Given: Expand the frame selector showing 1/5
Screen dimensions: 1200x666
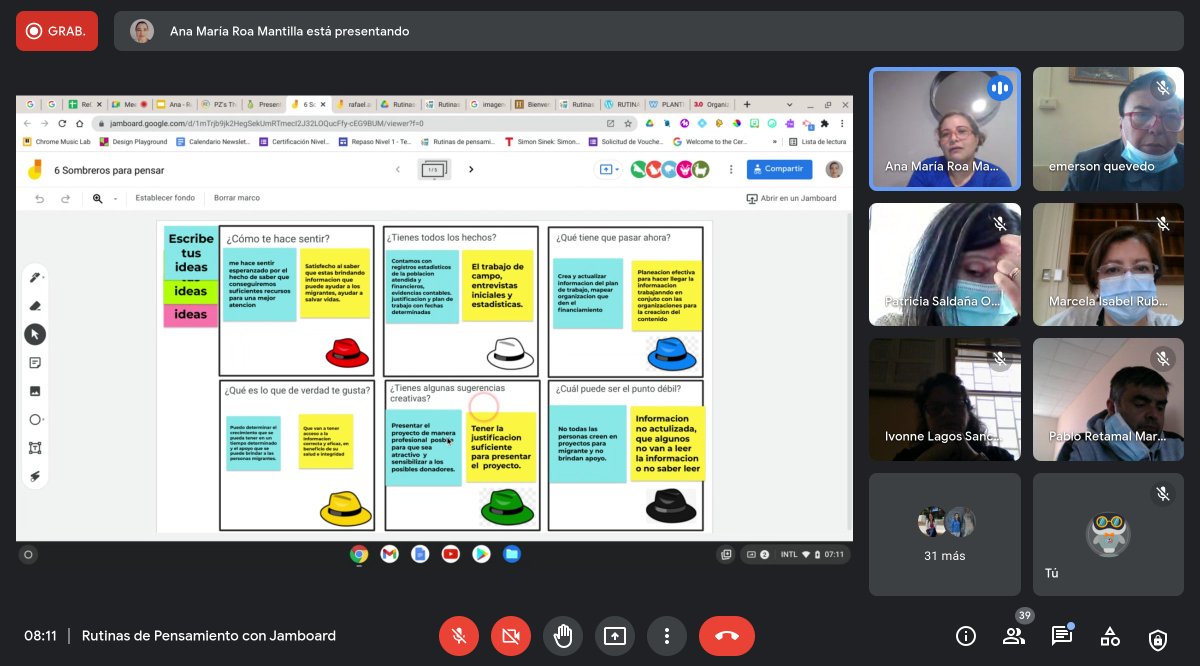Looking at the screenshot, I should coord(432,170).
